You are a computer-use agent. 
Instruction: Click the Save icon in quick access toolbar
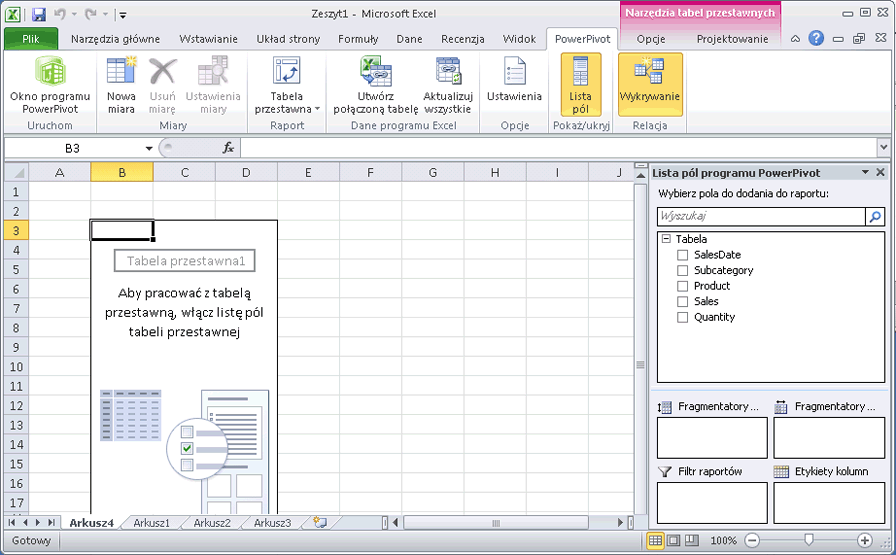[39, 14]
